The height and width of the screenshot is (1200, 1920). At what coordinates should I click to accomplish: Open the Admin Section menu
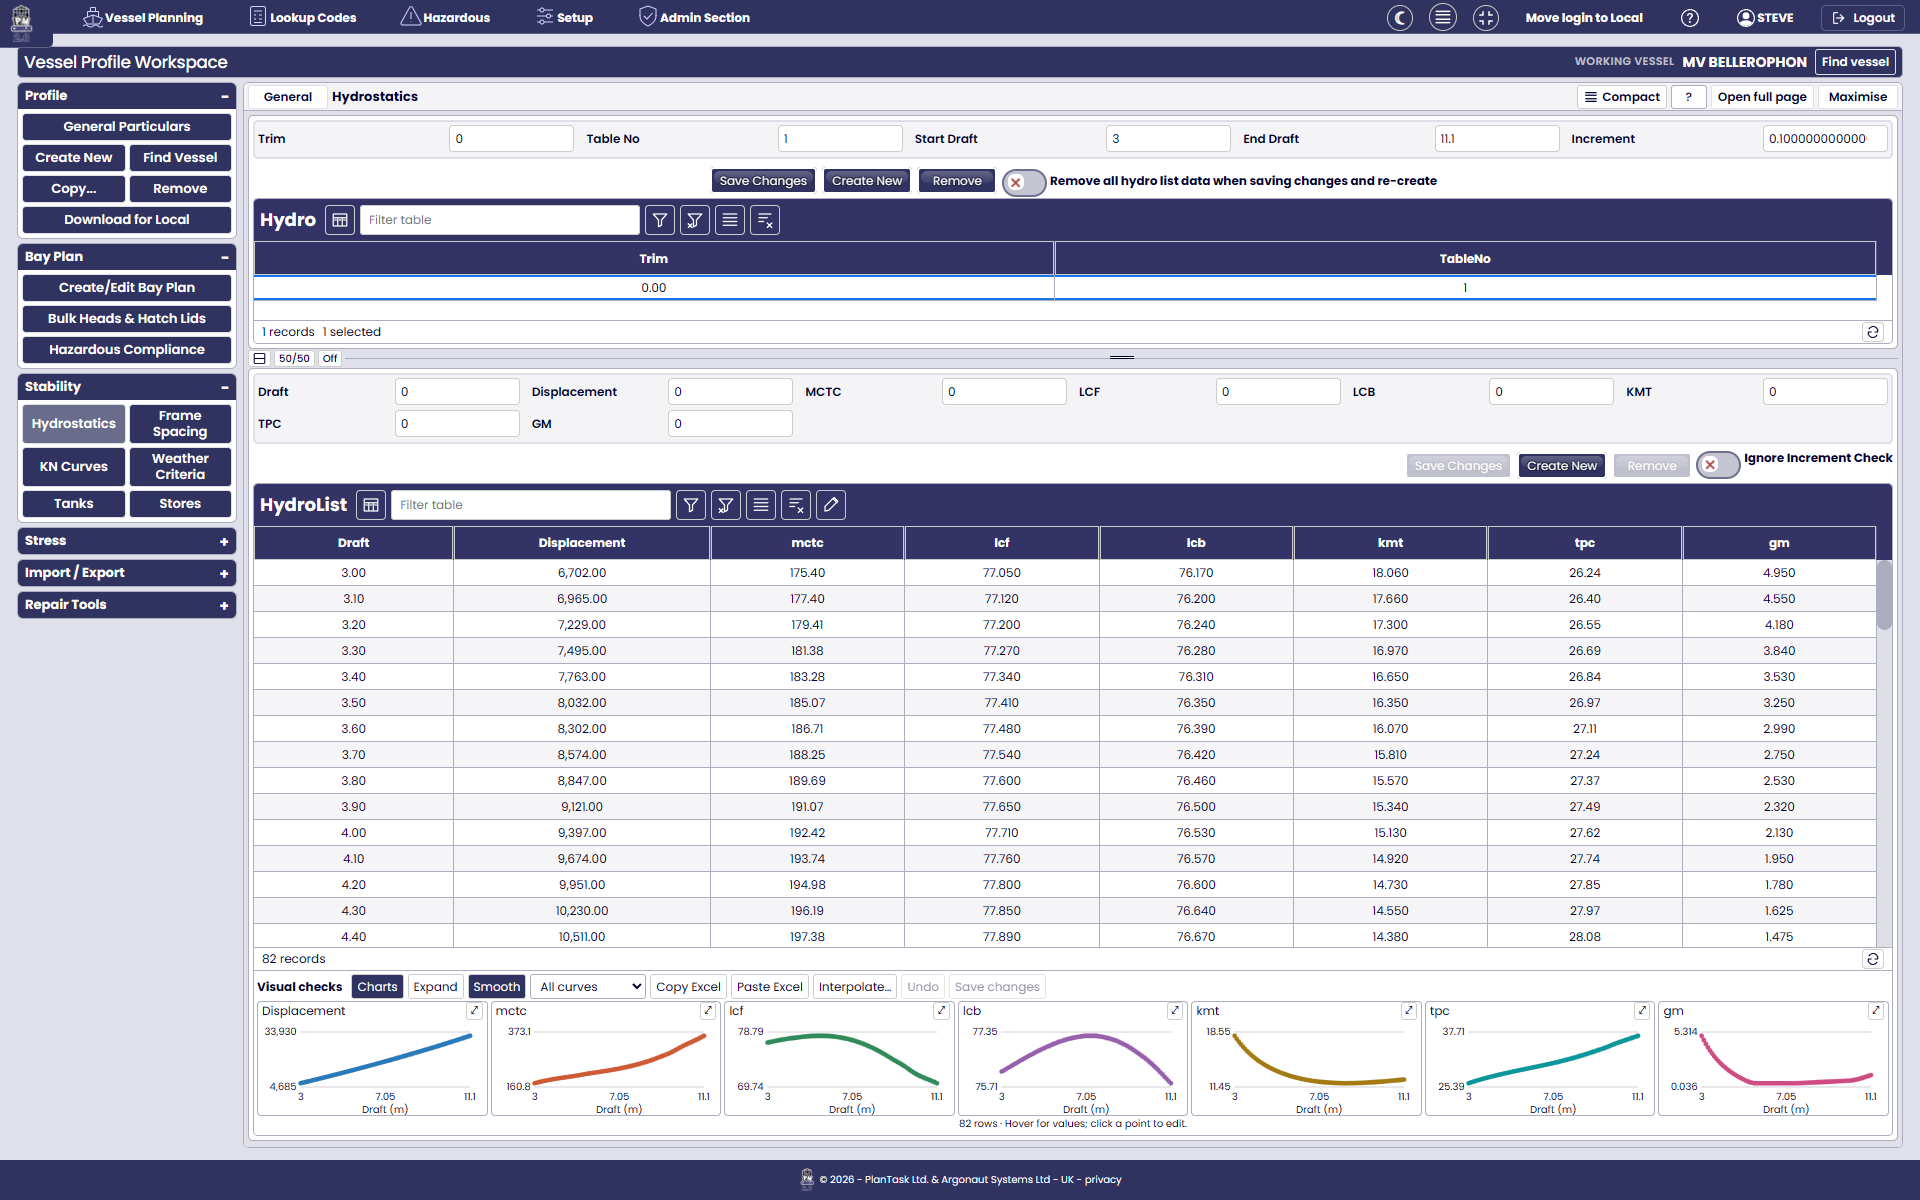coord(694,17)
